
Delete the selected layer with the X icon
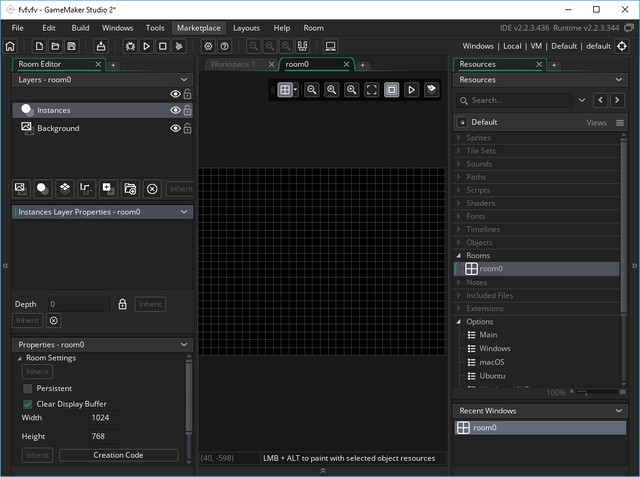pos(152,188)
